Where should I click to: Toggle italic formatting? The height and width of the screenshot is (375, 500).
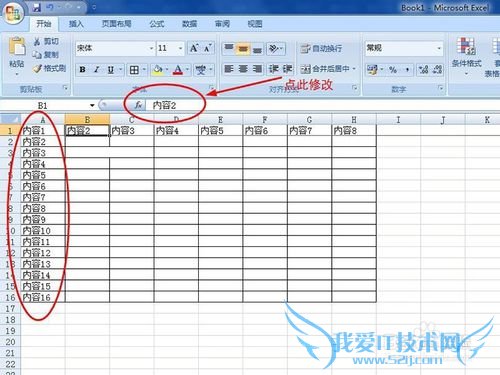(97, 70)
